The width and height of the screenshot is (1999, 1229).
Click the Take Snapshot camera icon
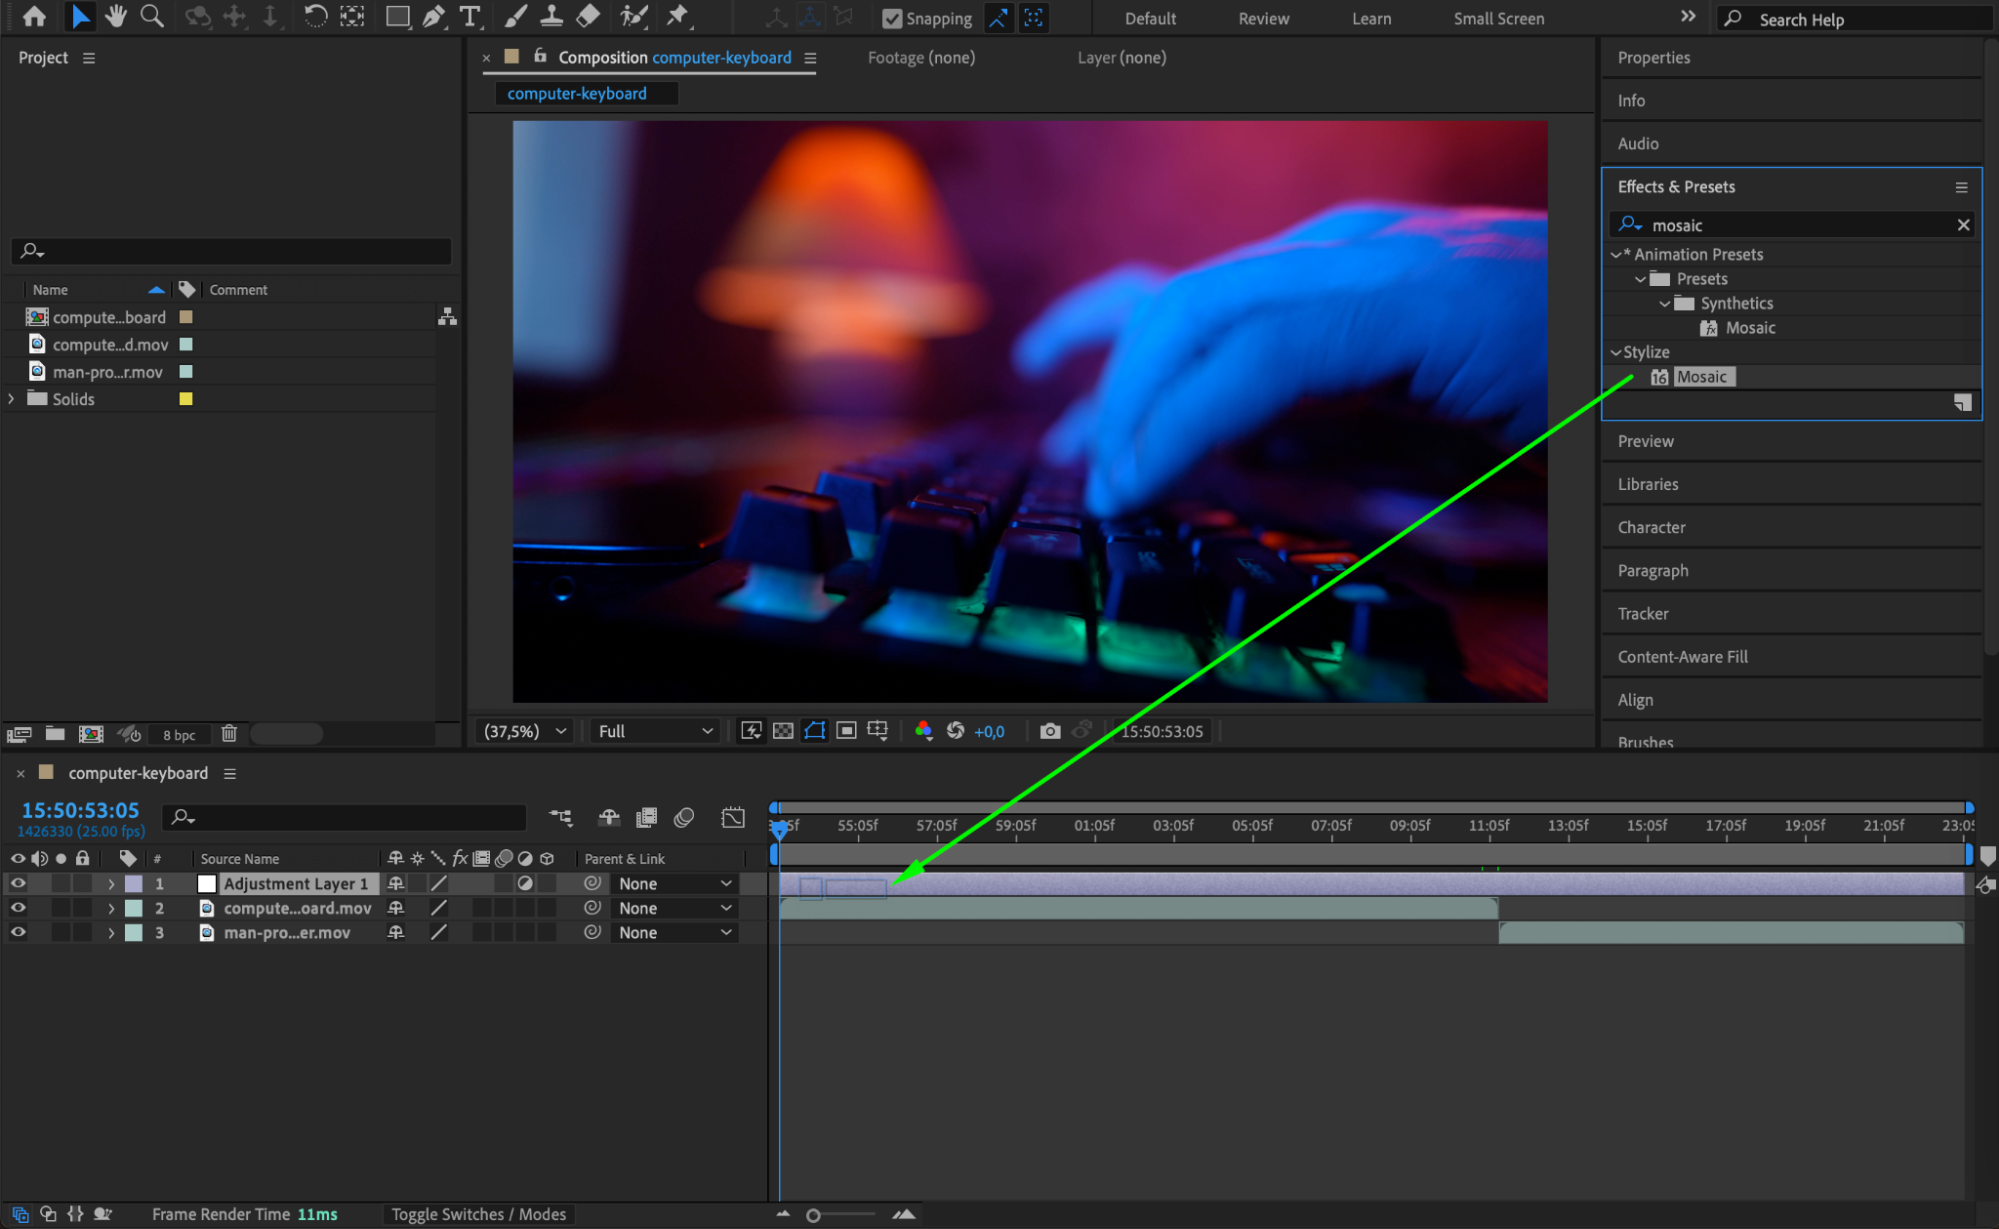point(1049,731)
